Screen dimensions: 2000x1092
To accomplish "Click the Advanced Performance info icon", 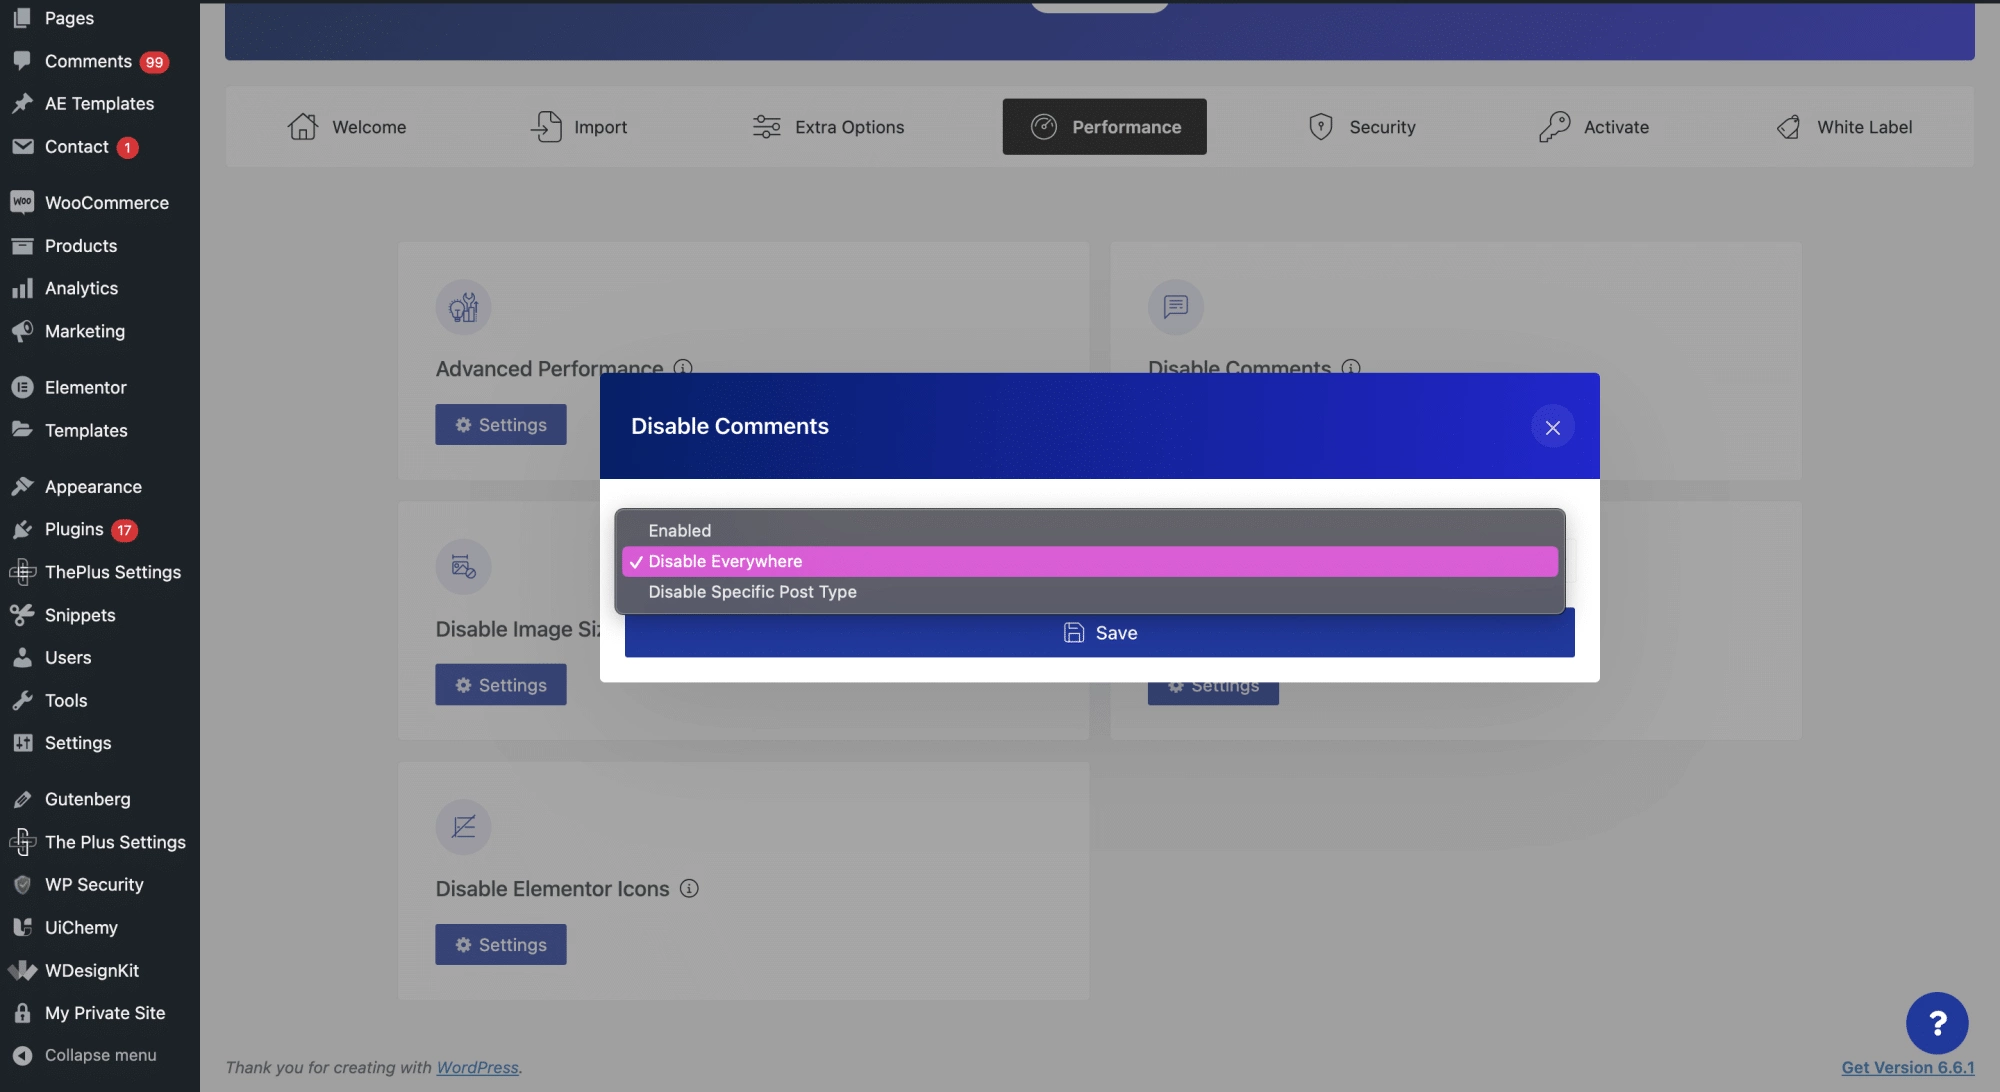I will (683, 368).
